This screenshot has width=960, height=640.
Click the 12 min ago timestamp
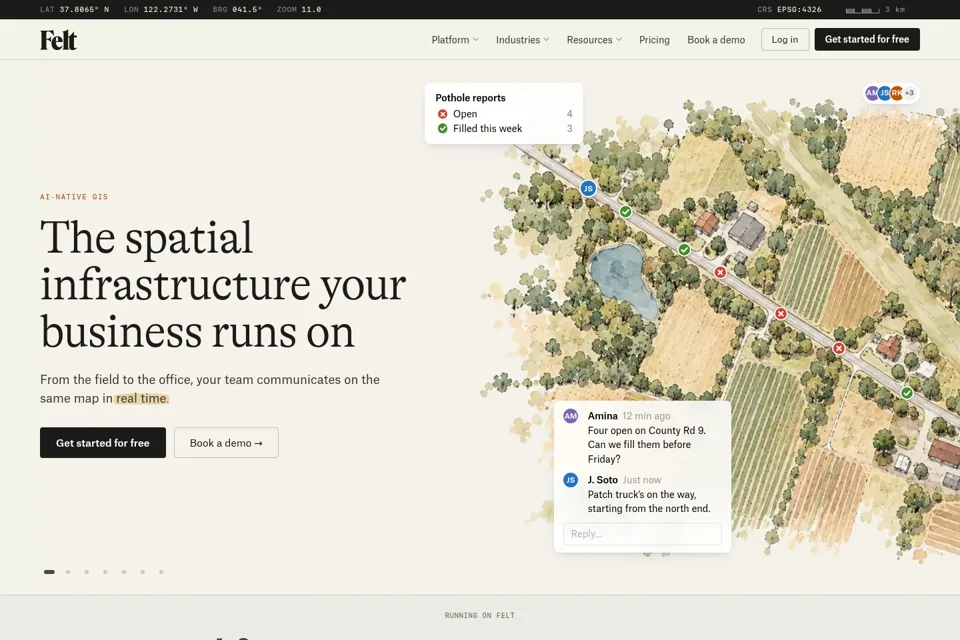[646, 416]
